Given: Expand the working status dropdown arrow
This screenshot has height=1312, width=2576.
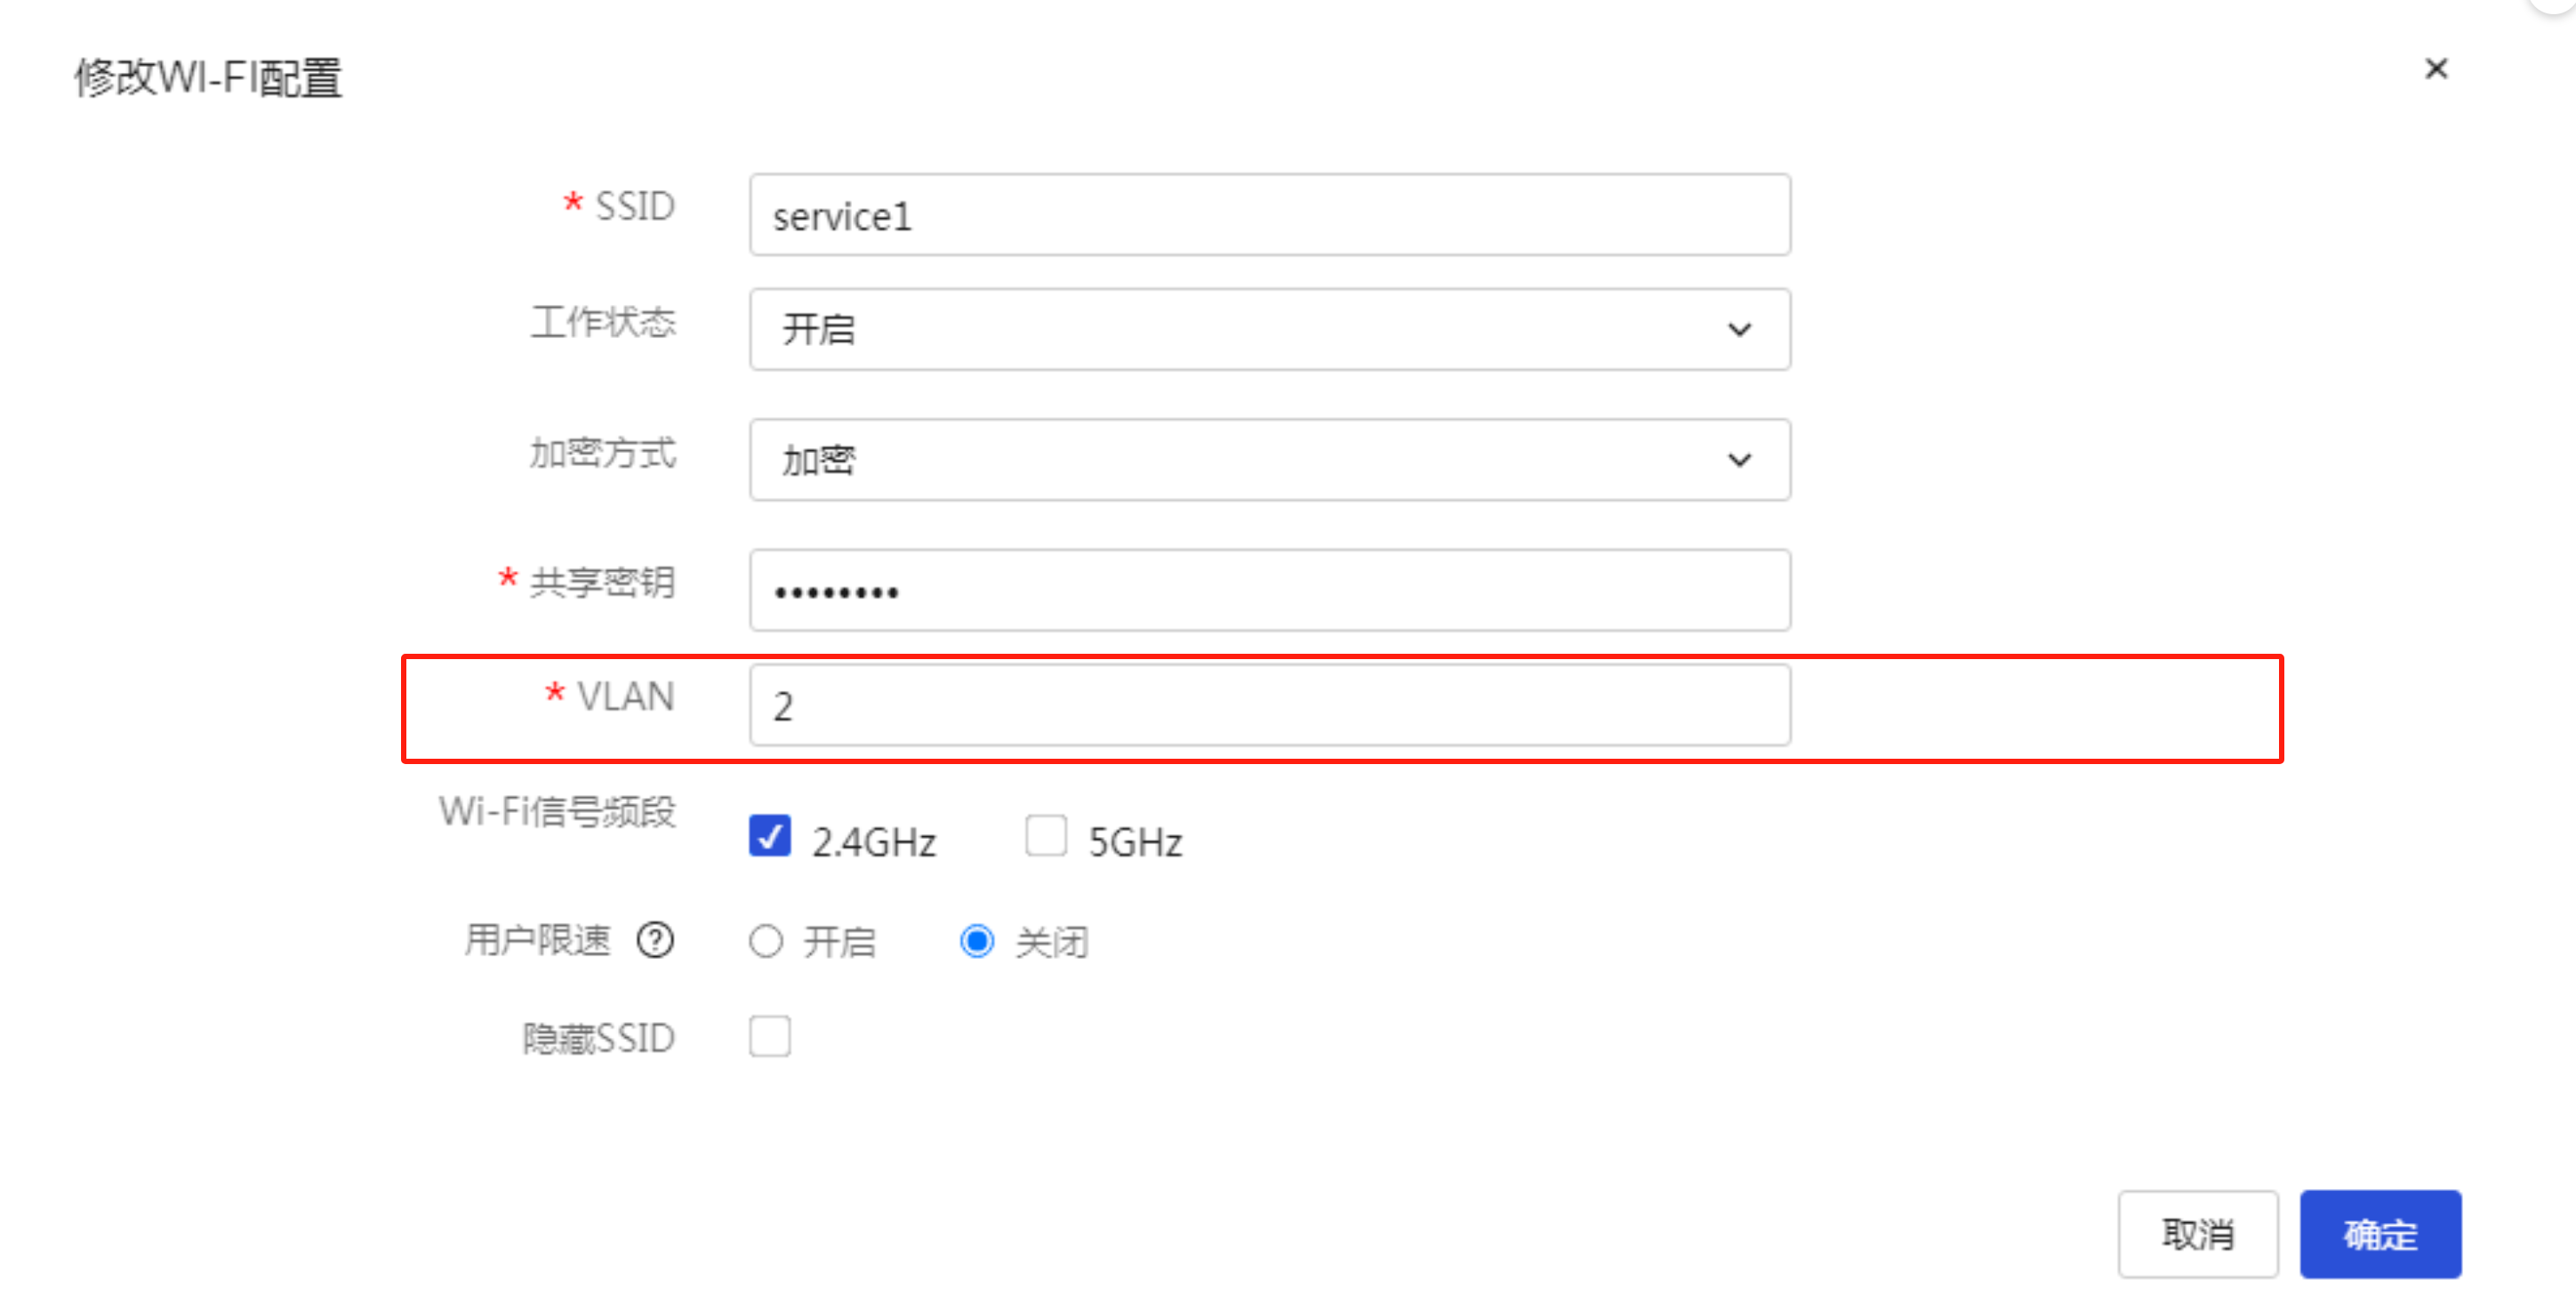Looking at the screenshot, I should 1739,330.
